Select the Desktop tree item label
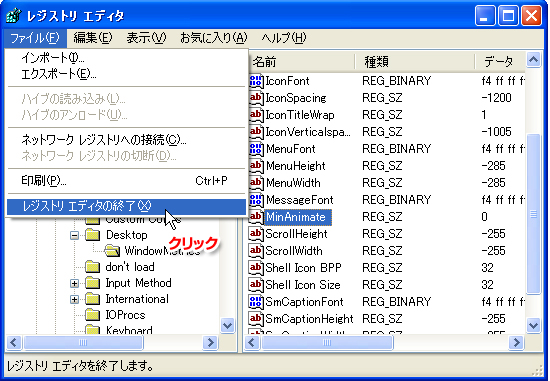Screen dimensions: 550x381 pos(126,235)
